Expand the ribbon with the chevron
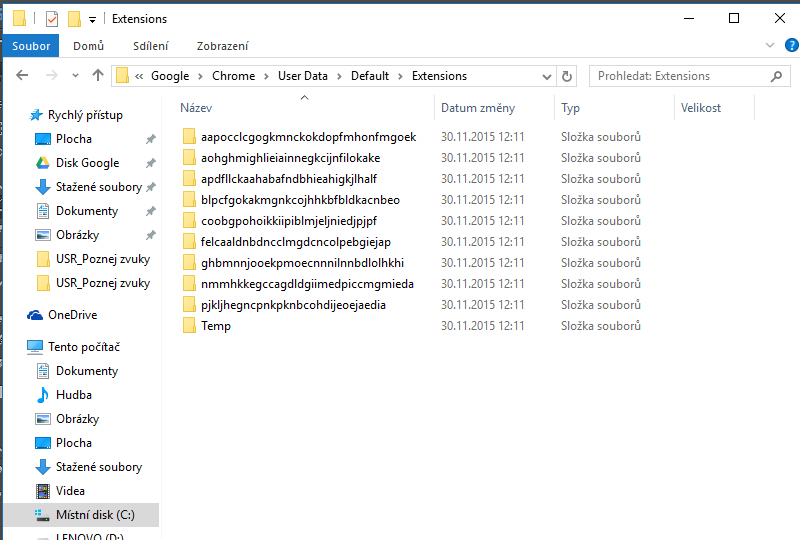The image size is (800, 540). (x=769, y=46)
